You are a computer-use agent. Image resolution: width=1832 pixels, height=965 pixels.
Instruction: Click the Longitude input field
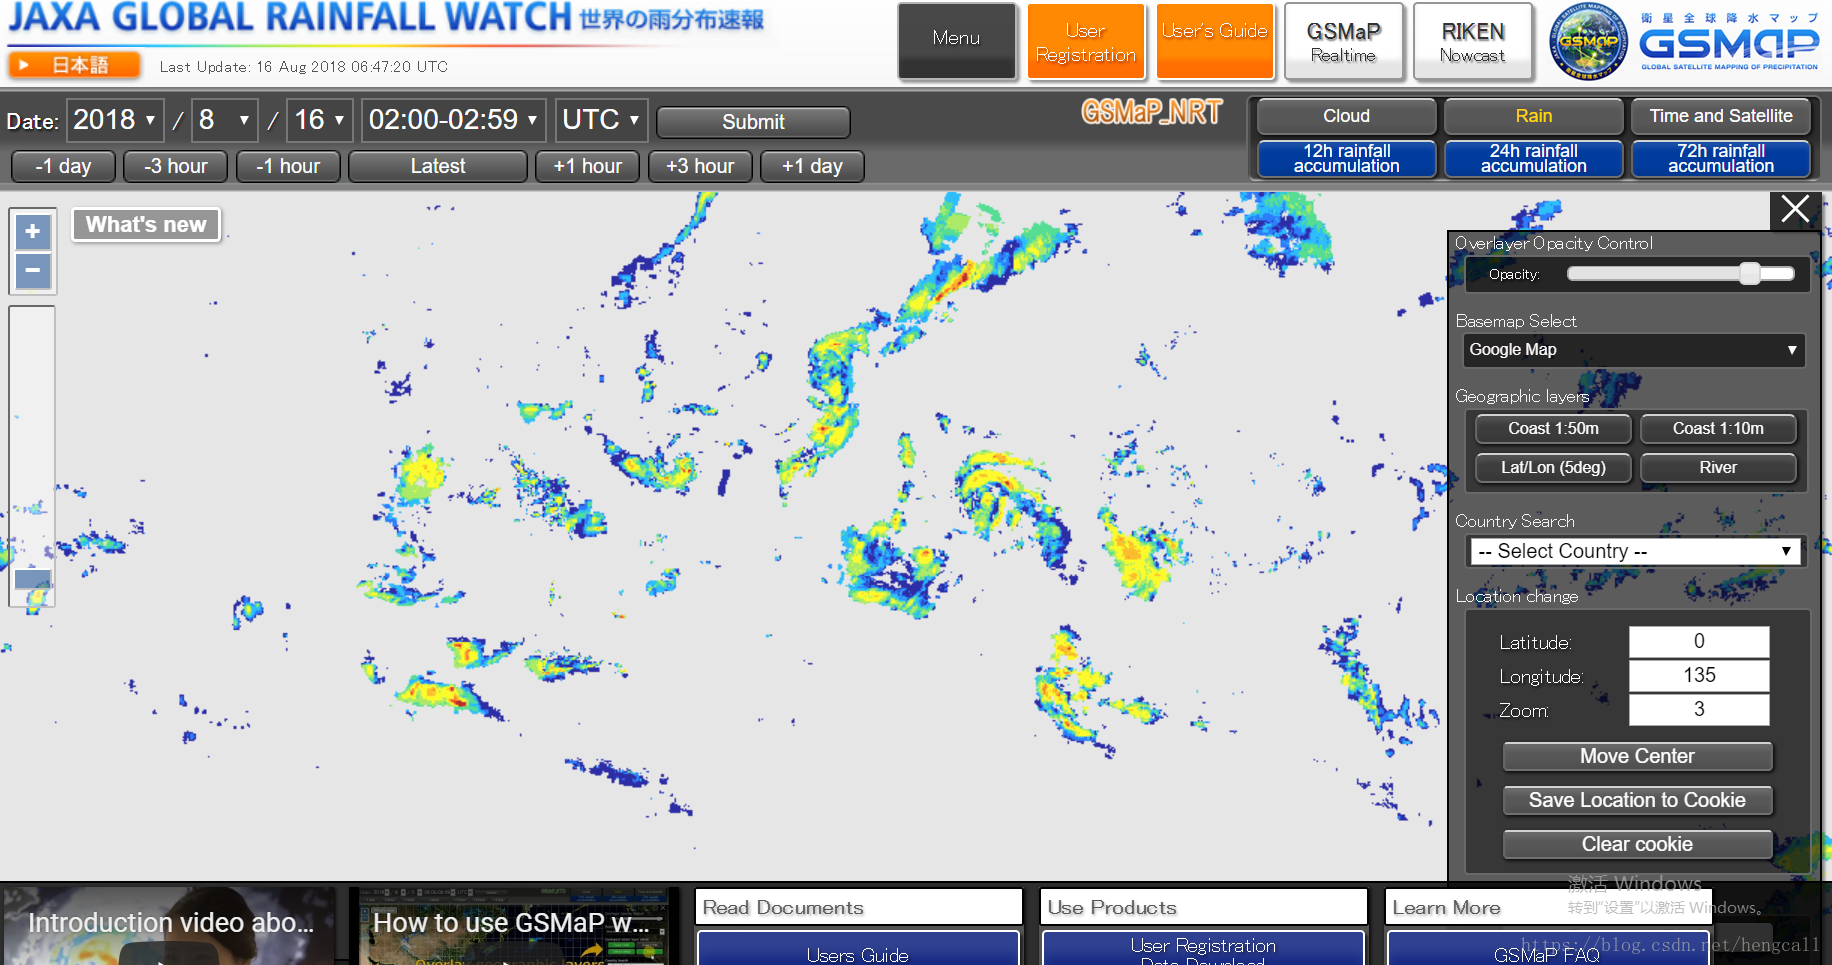pos(1699,676)
